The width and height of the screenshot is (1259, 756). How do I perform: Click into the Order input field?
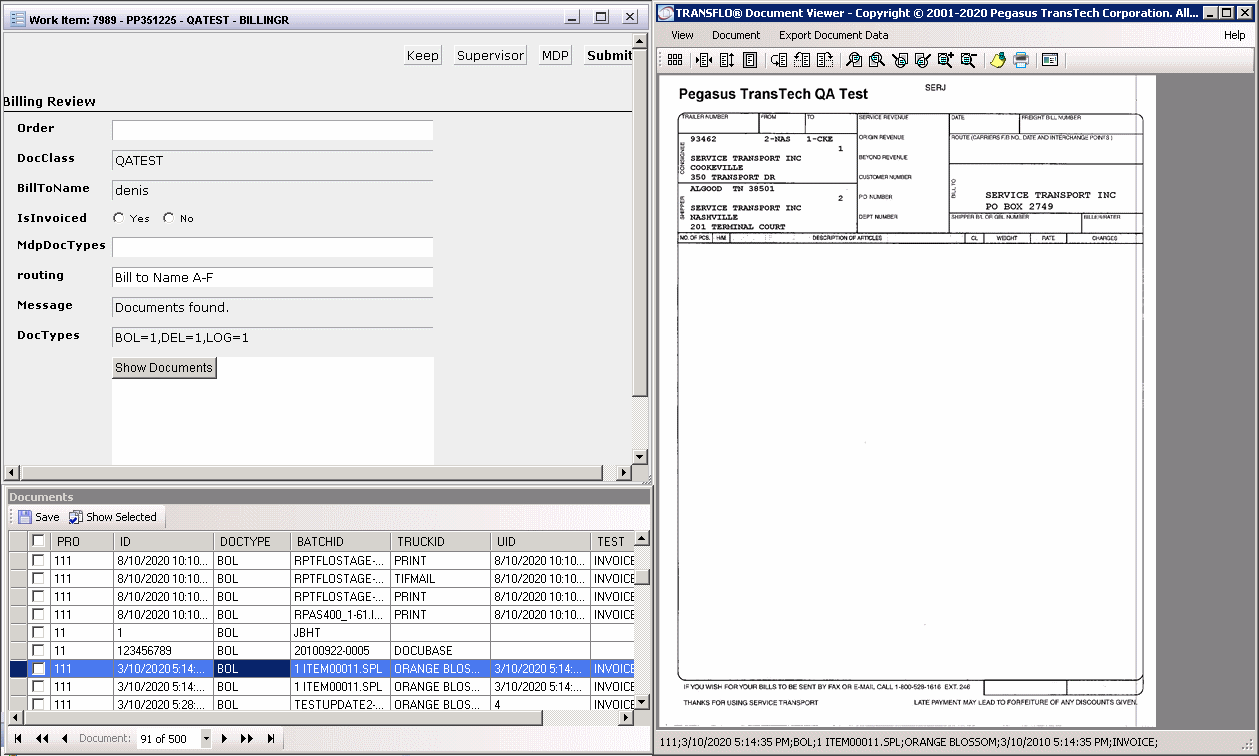(272, 131)
